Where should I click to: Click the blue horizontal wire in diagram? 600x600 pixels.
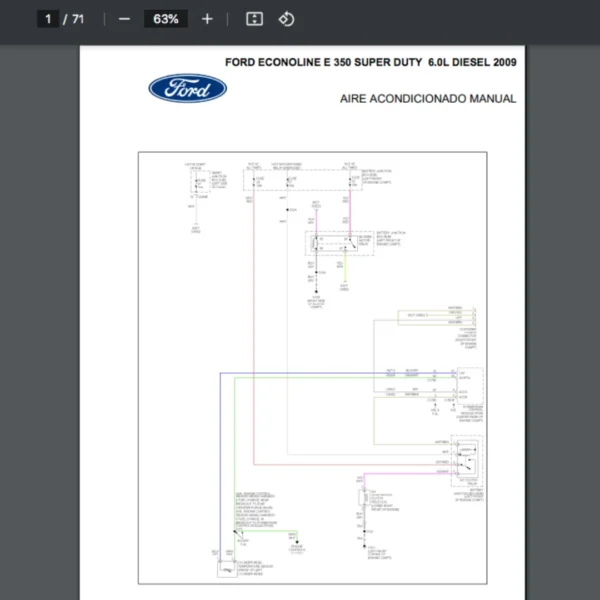point(300,373)
